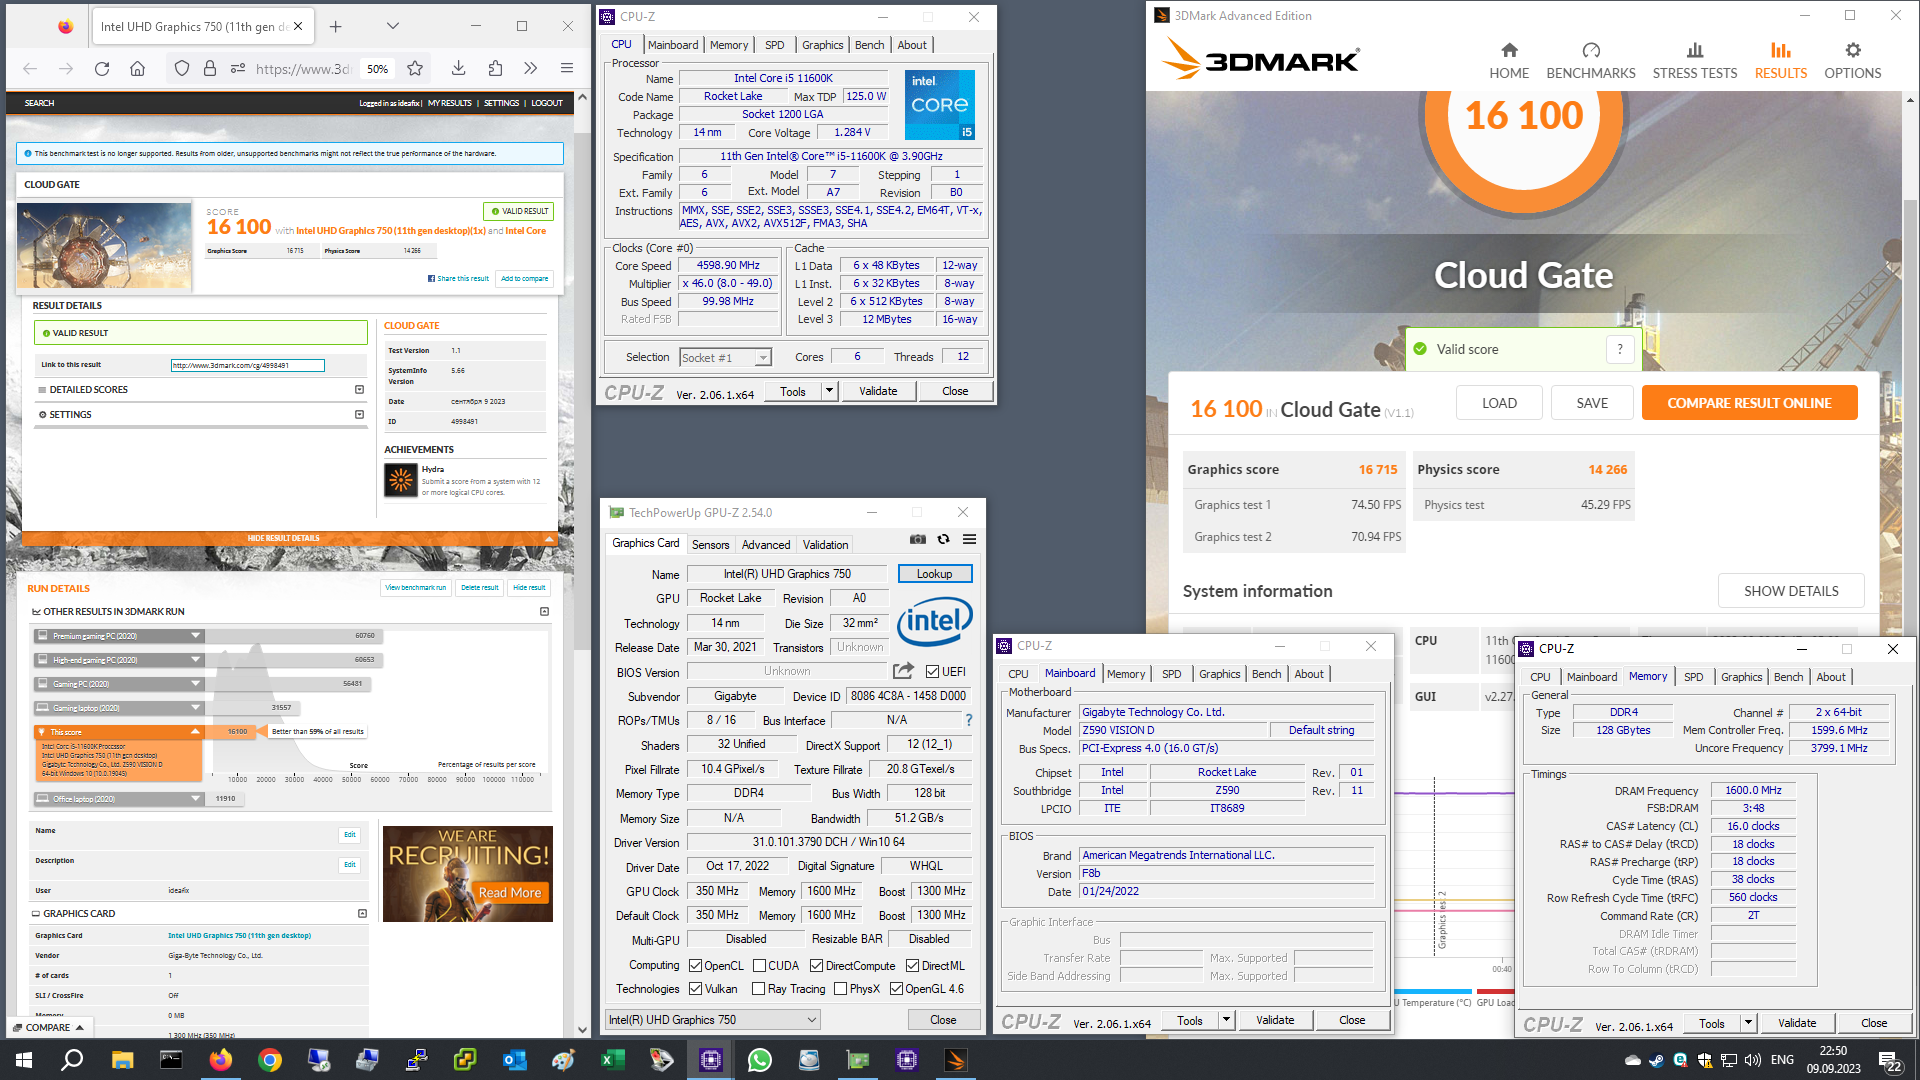
Task: Expand Gaming laptop (2020) row
Action: [x=119, y=708]
